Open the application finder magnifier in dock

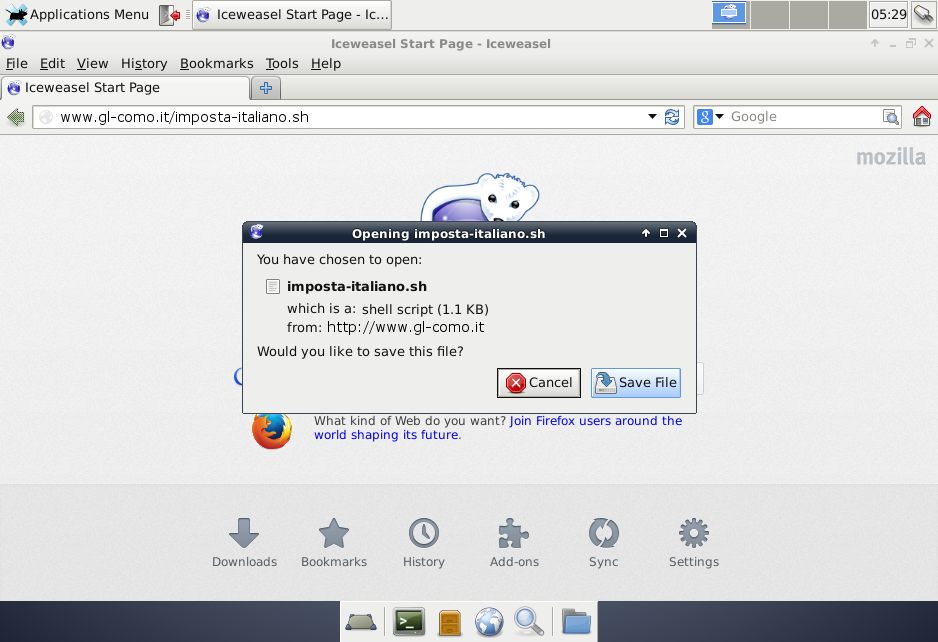[529, 622]
